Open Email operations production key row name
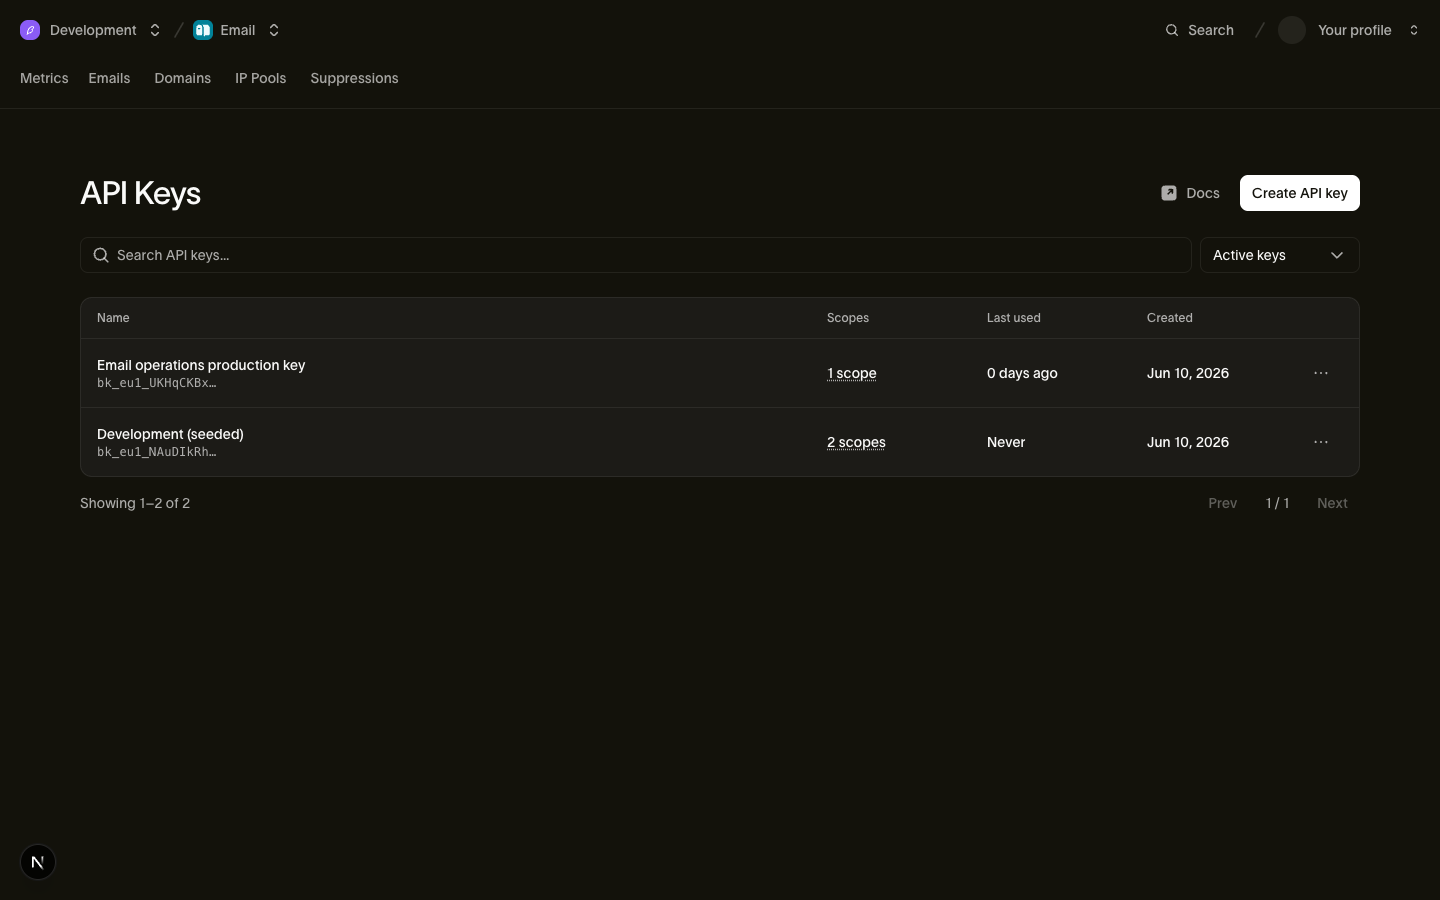Image resolution: width=1440 pixels, height=900 pixels. tap(201, 365)
